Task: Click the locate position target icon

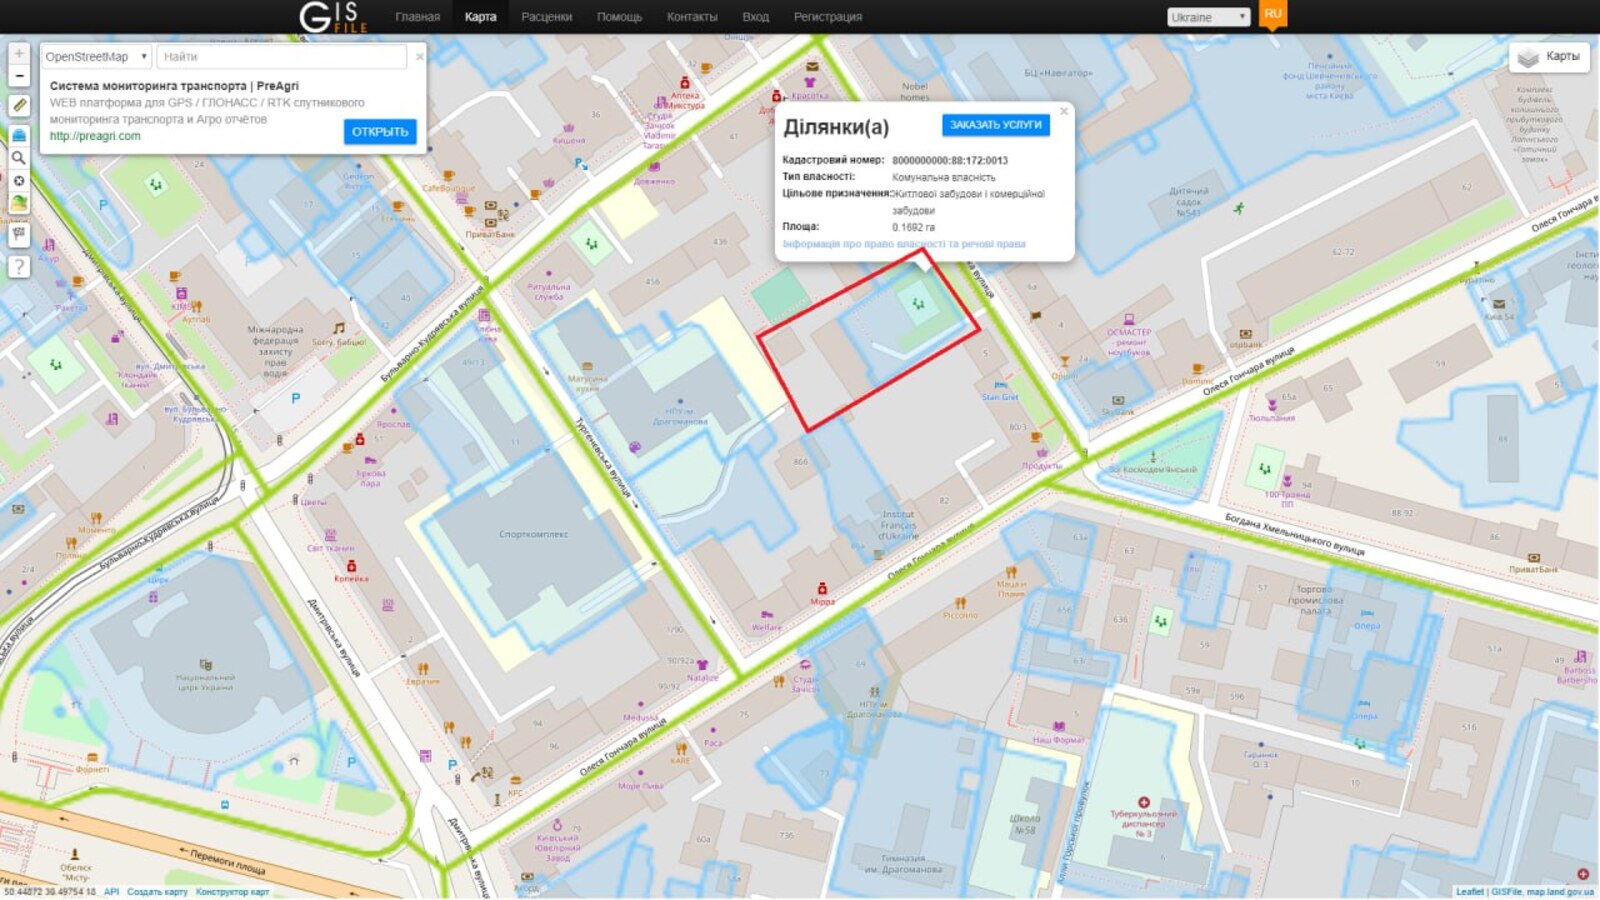Action: 19,181
